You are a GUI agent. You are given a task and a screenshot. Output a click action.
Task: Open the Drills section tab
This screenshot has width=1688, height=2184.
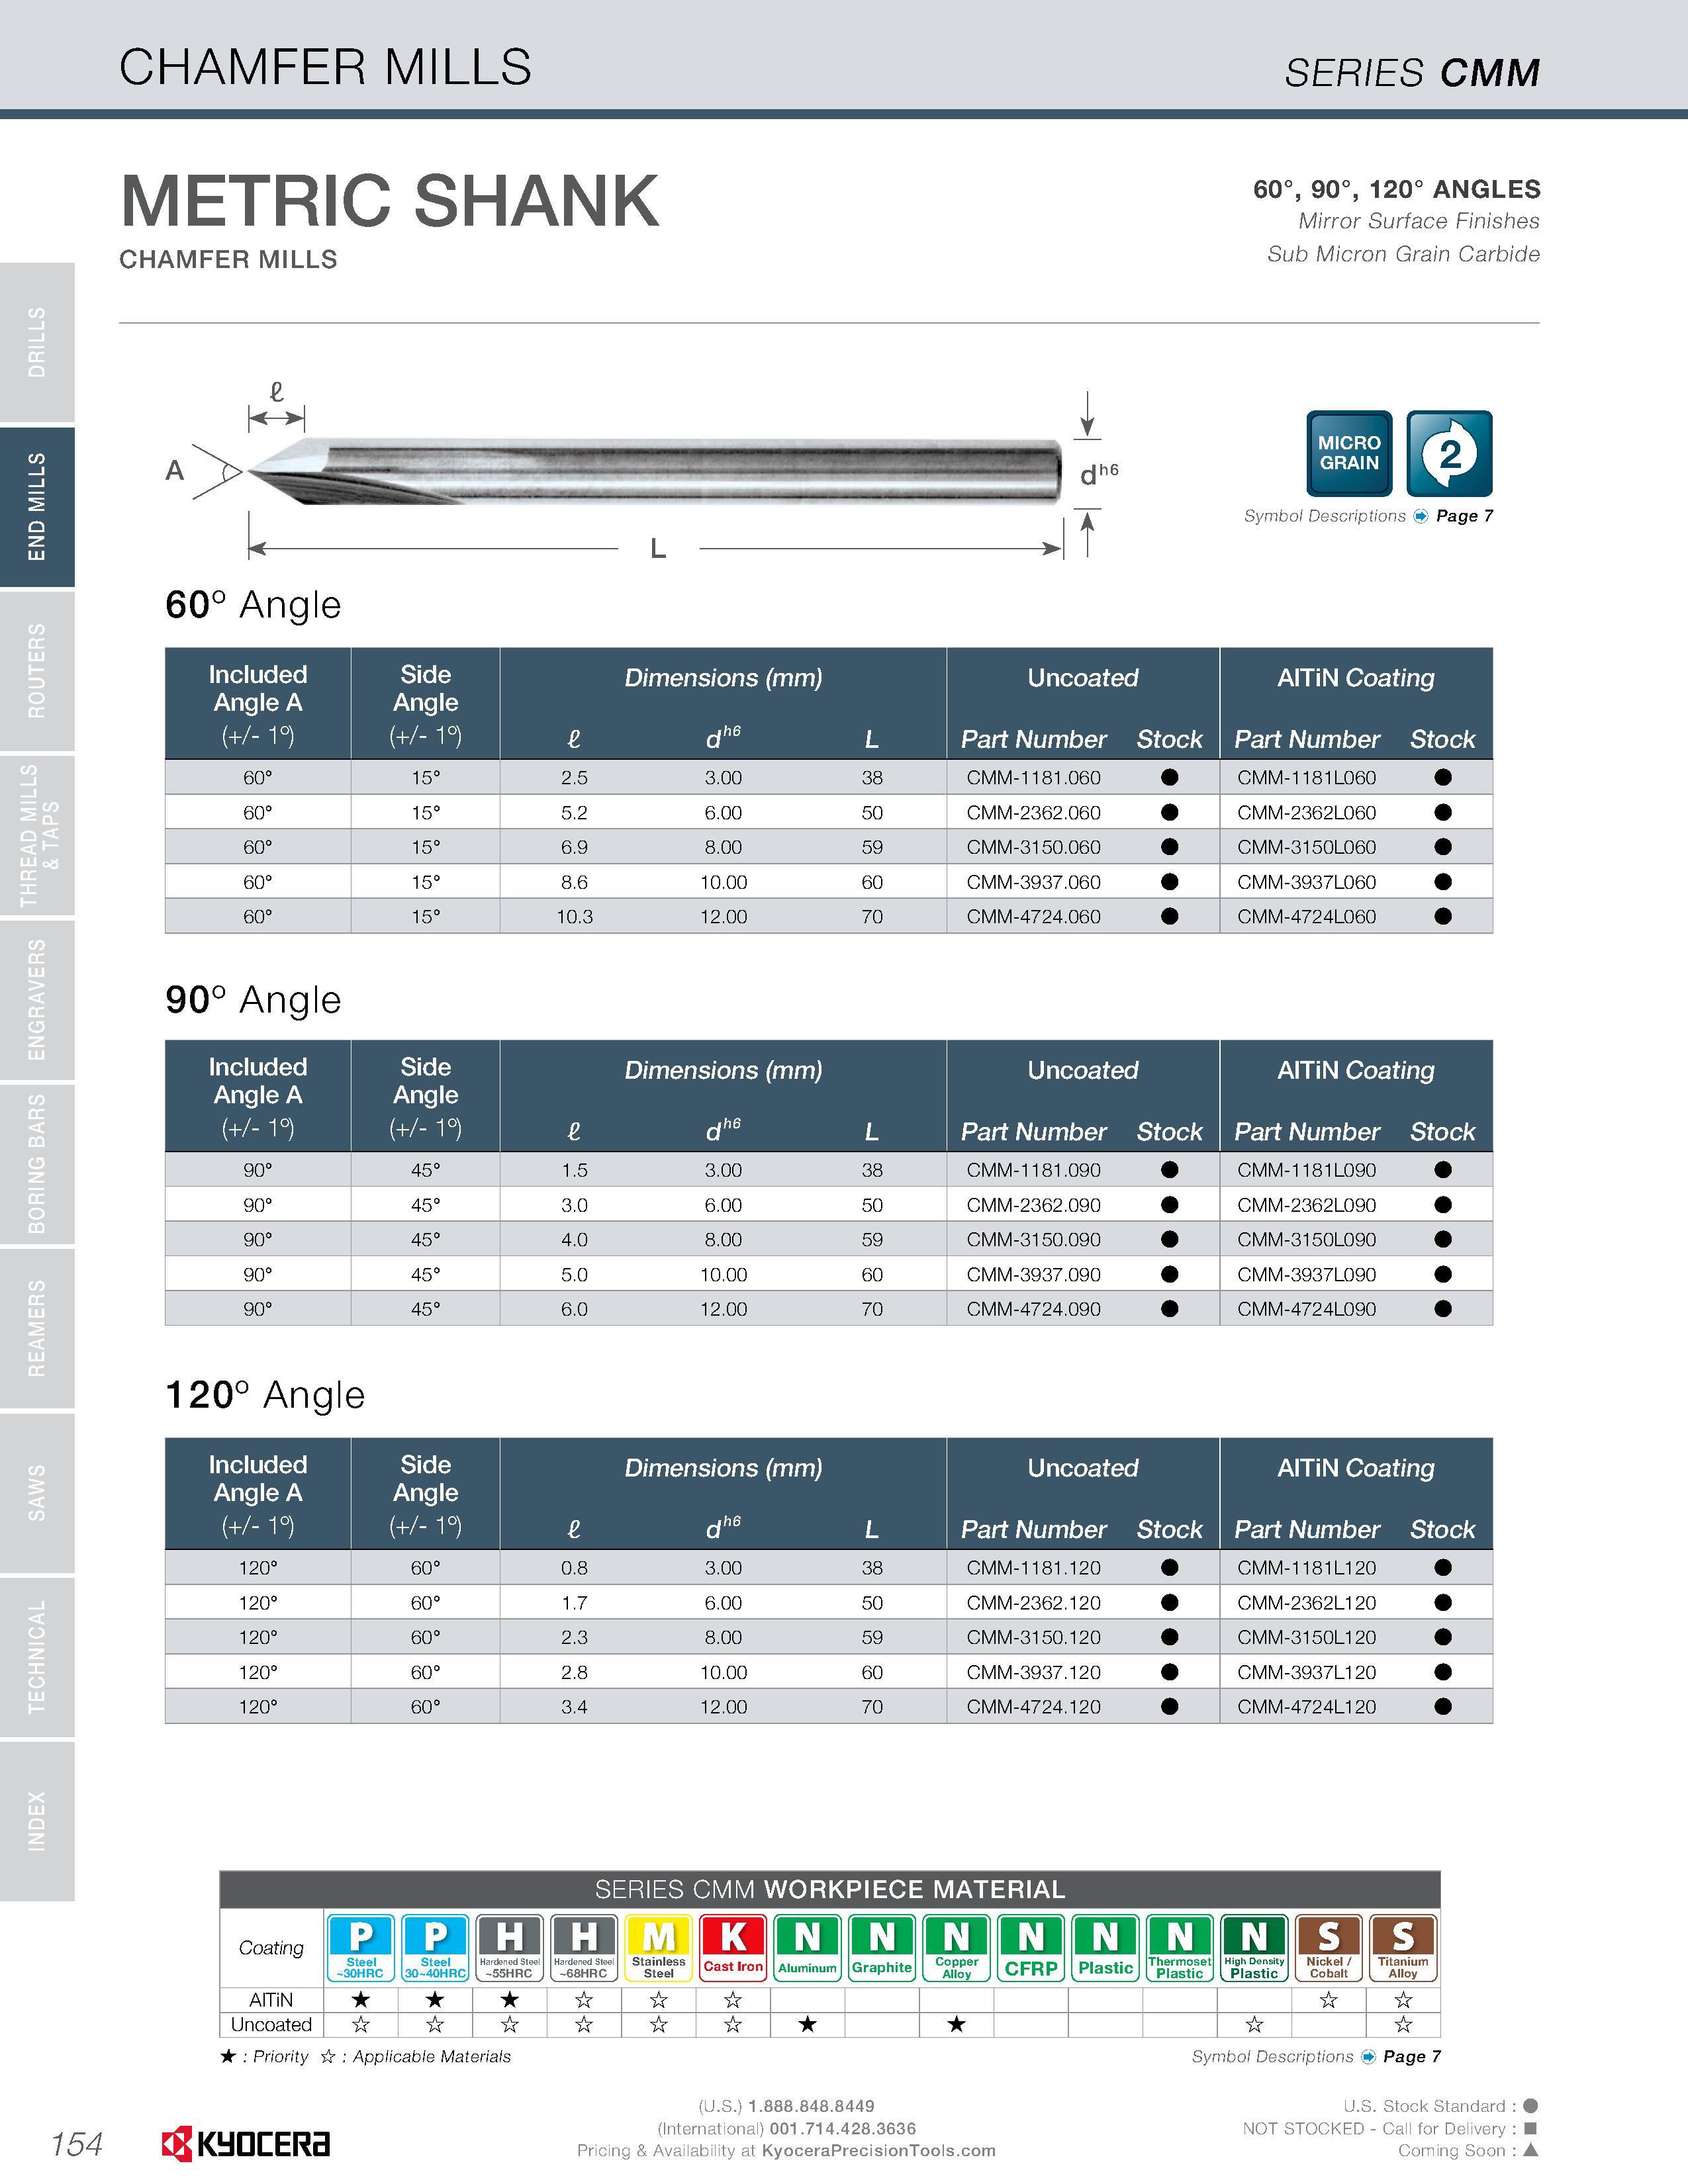[37, 342]
